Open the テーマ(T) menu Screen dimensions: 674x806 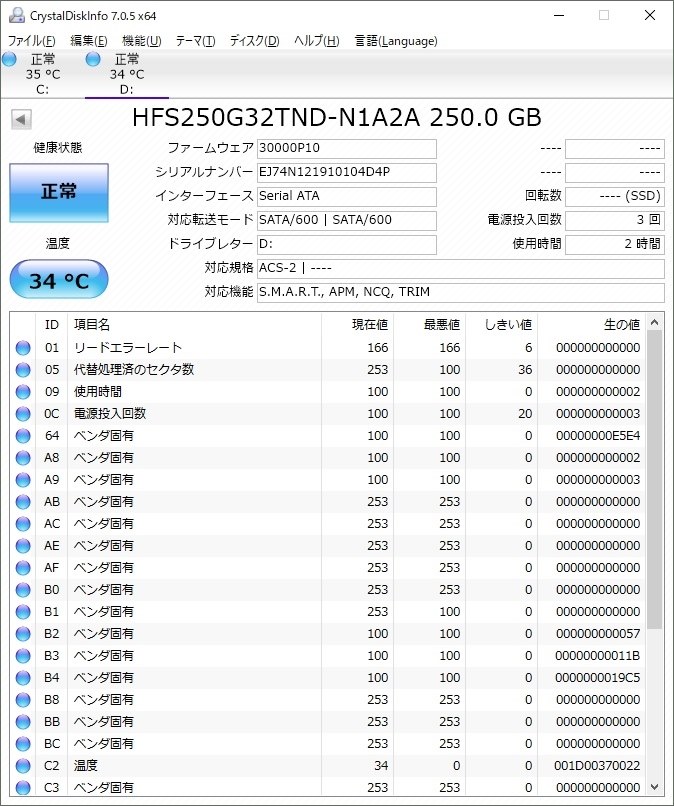(195, 41)
